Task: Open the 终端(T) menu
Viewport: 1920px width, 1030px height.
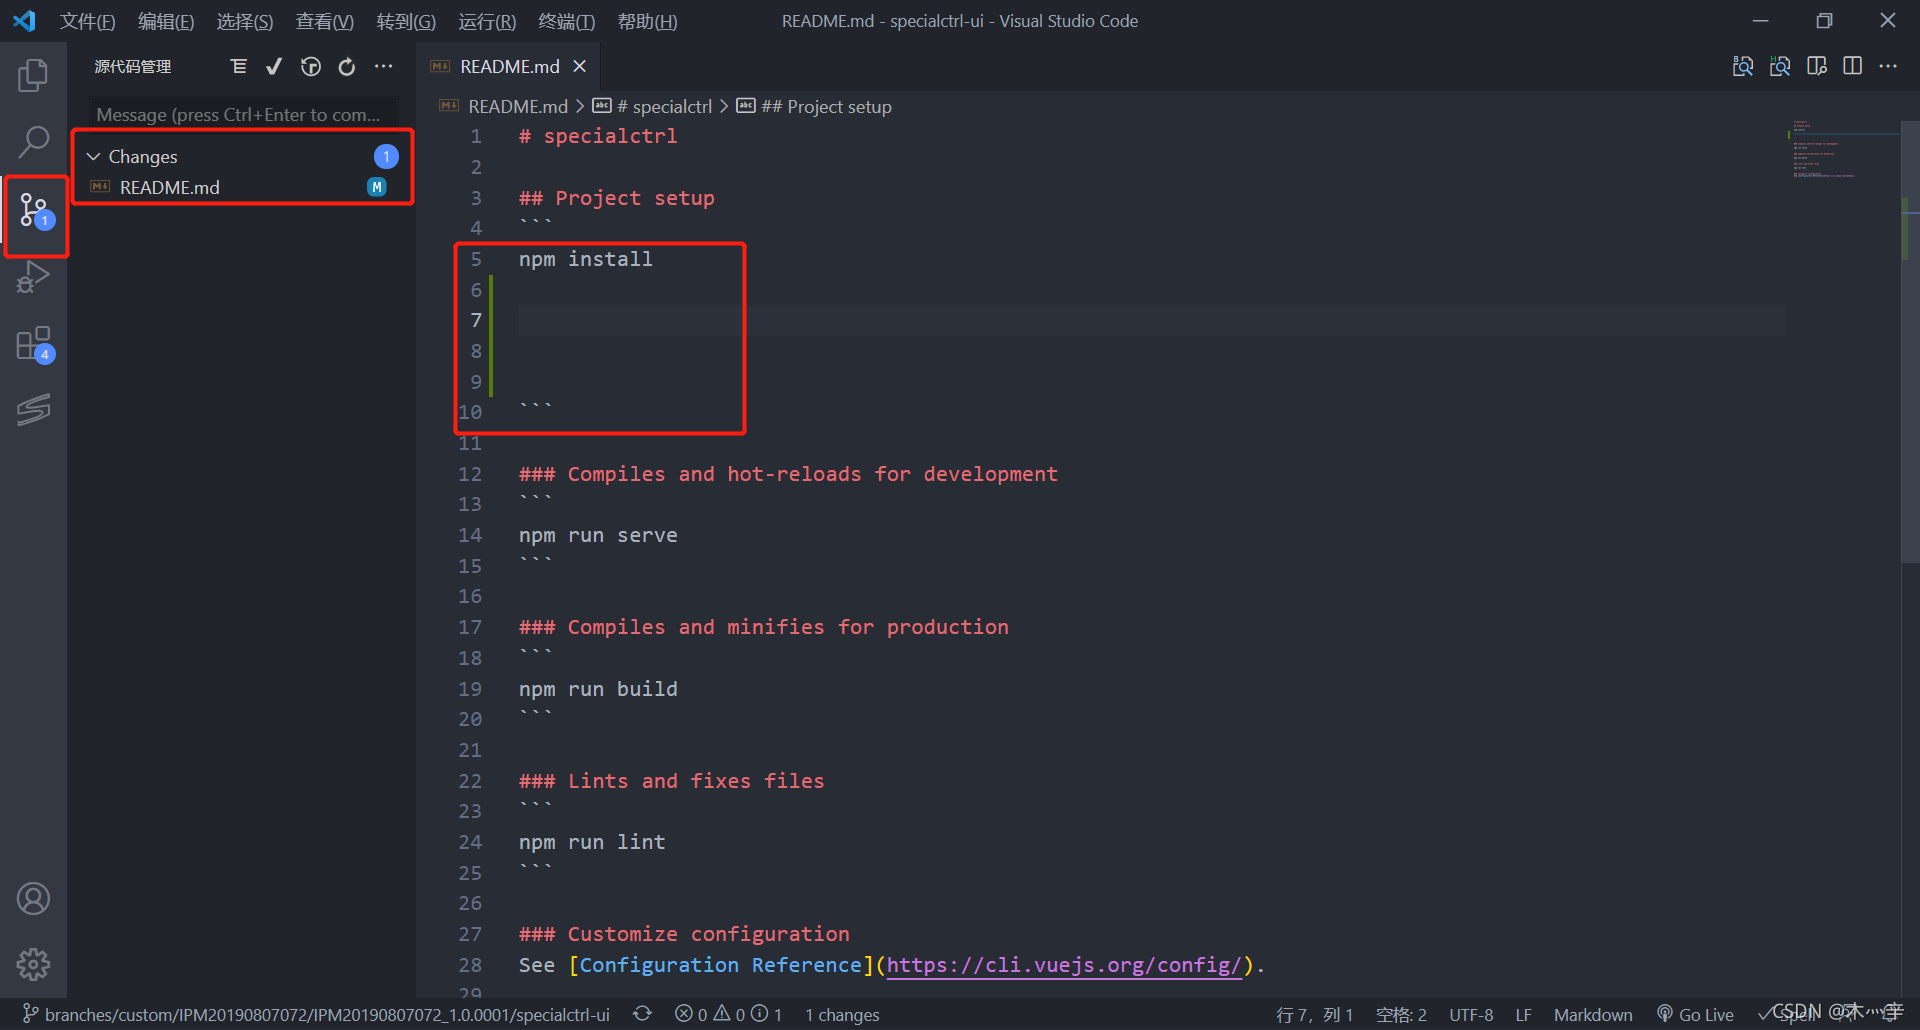Action: pyautogui.click(x=567, y=21)
